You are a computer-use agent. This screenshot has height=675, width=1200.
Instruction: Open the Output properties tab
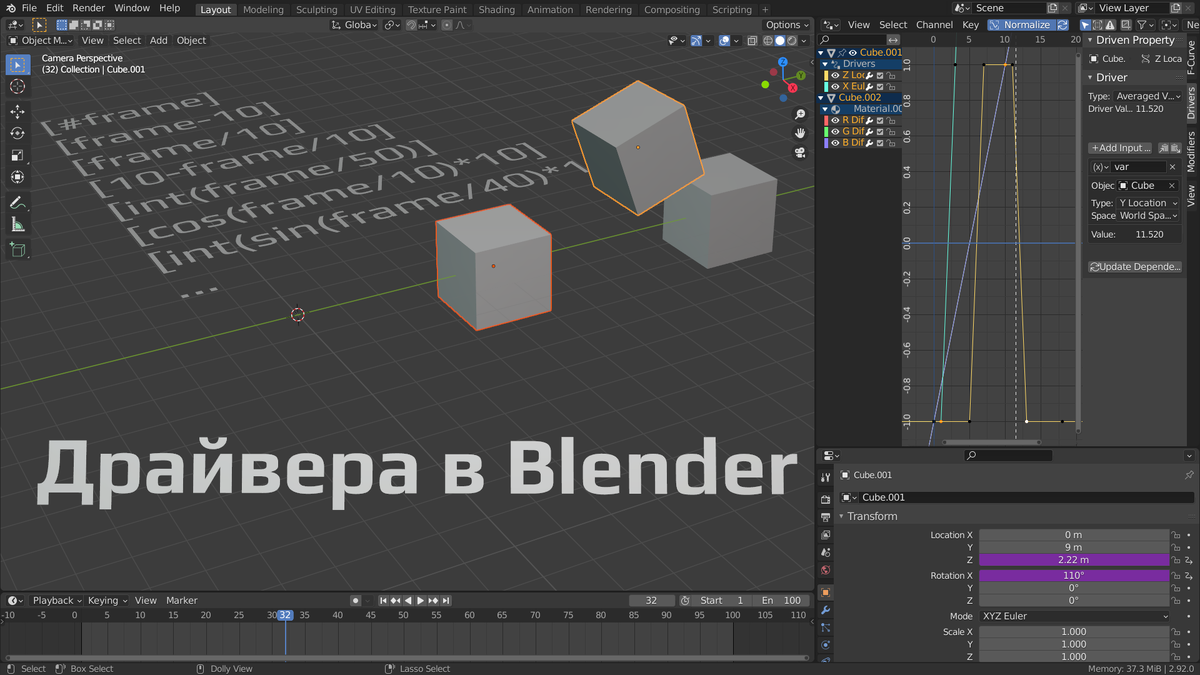[826, 517]
